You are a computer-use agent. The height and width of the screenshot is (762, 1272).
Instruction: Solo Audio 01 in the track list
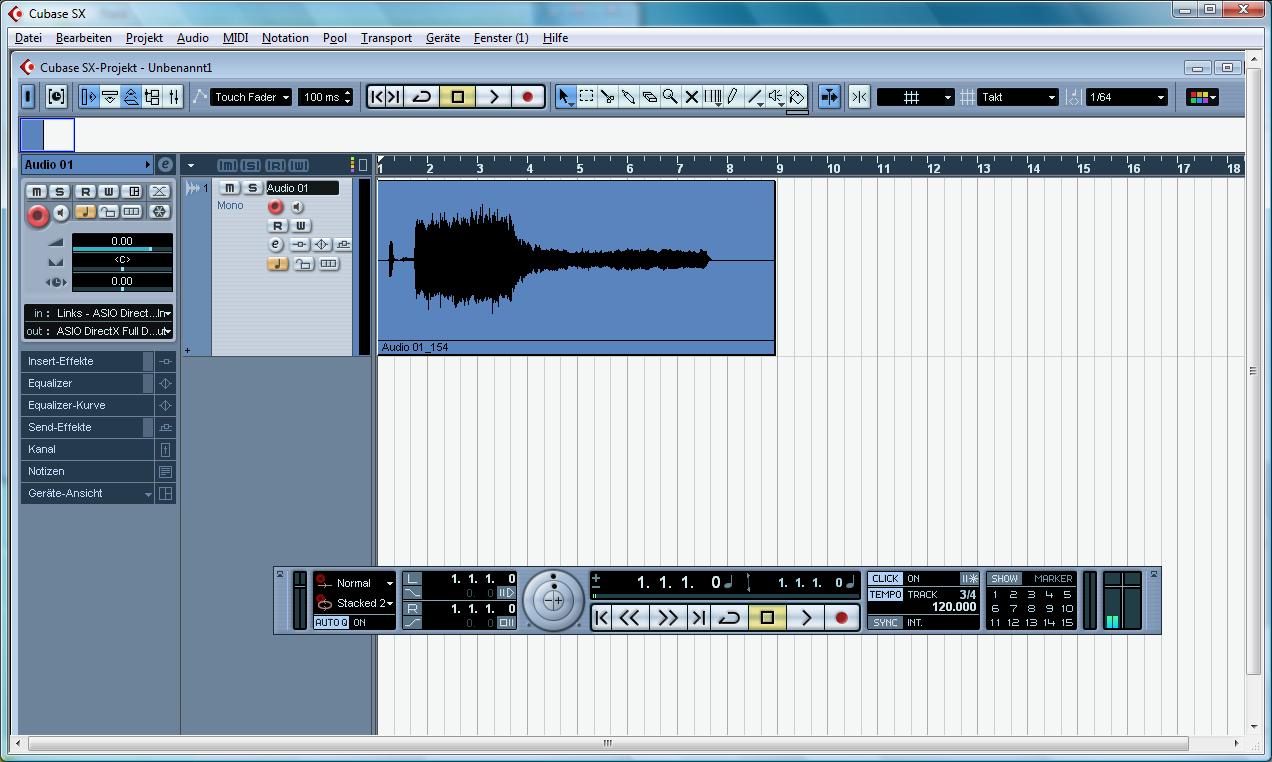point(252,188)
